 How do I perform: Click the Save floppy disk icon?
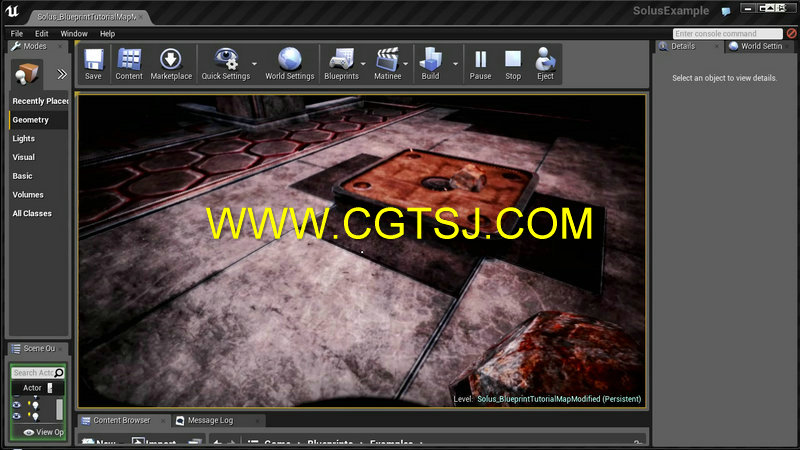click(x=93, y=59)
